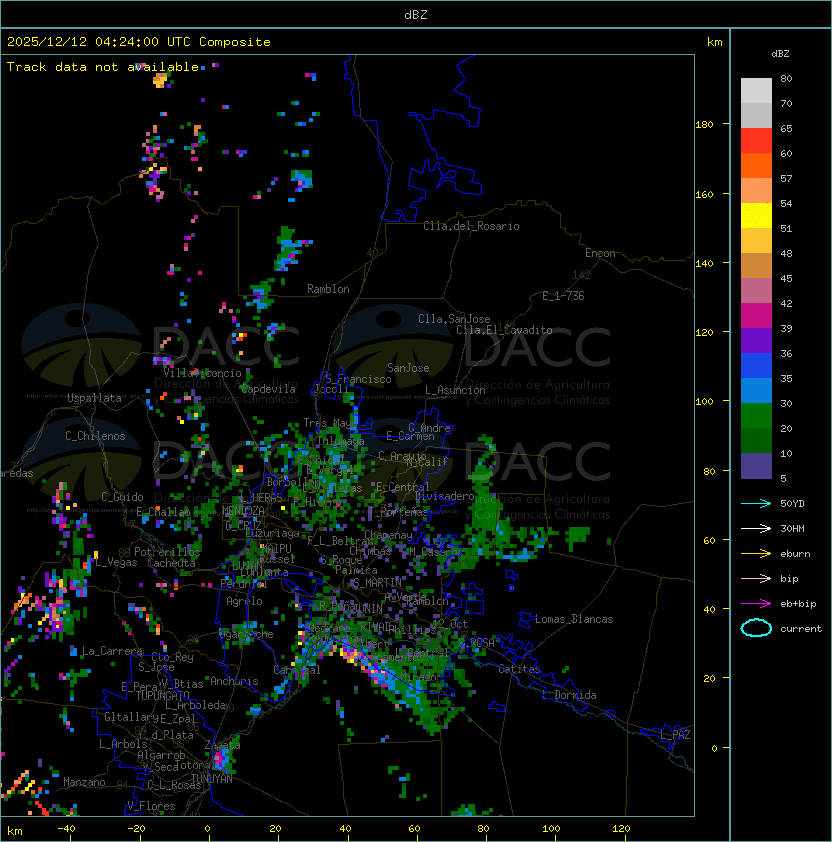Pick the red 60–65 dBZ legend band
832x842 pixels.
coord(756,141)
